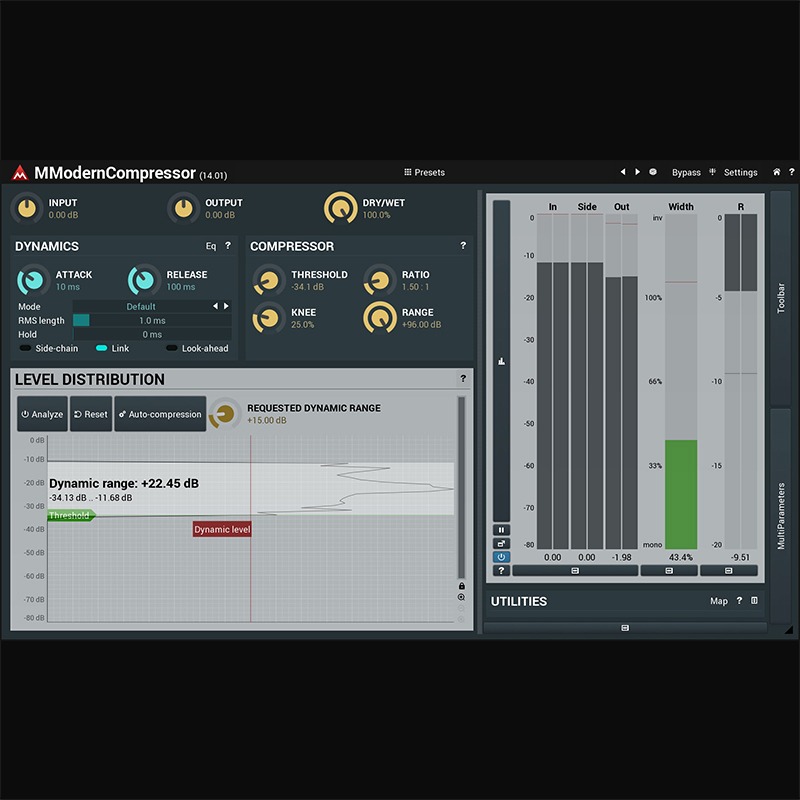Open global help question mark in title bar
This screenshot has width=800, height=800.
tap(791, 172)
